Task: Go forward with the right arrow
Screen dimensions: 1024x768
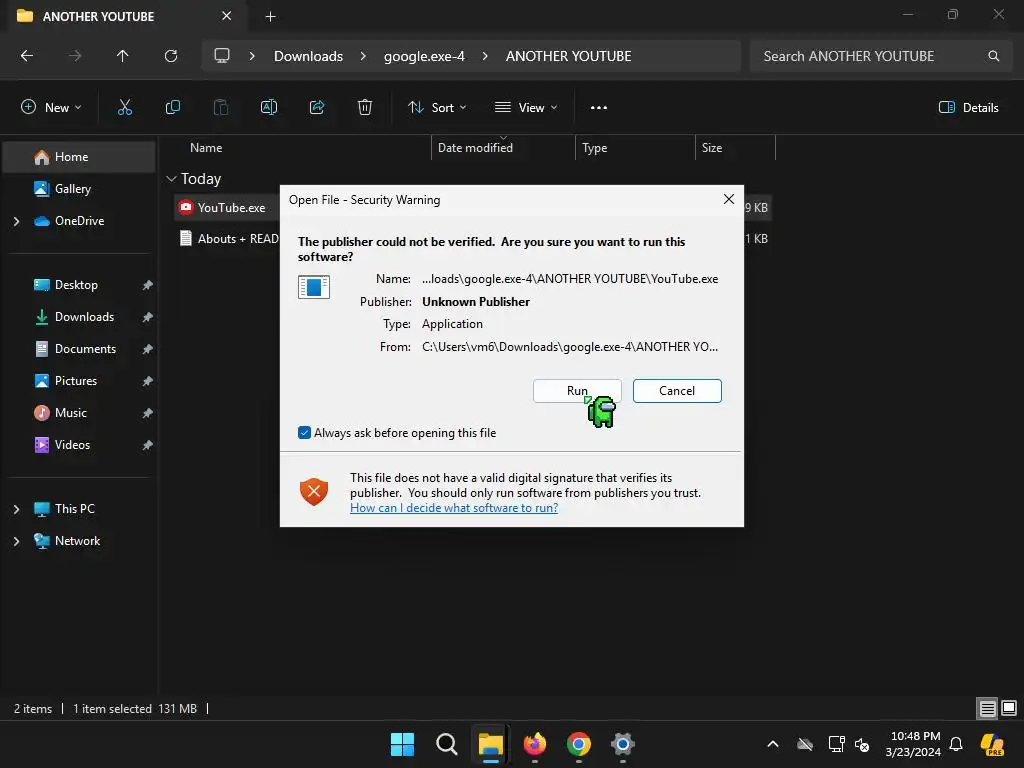Action: pos(75,56)
